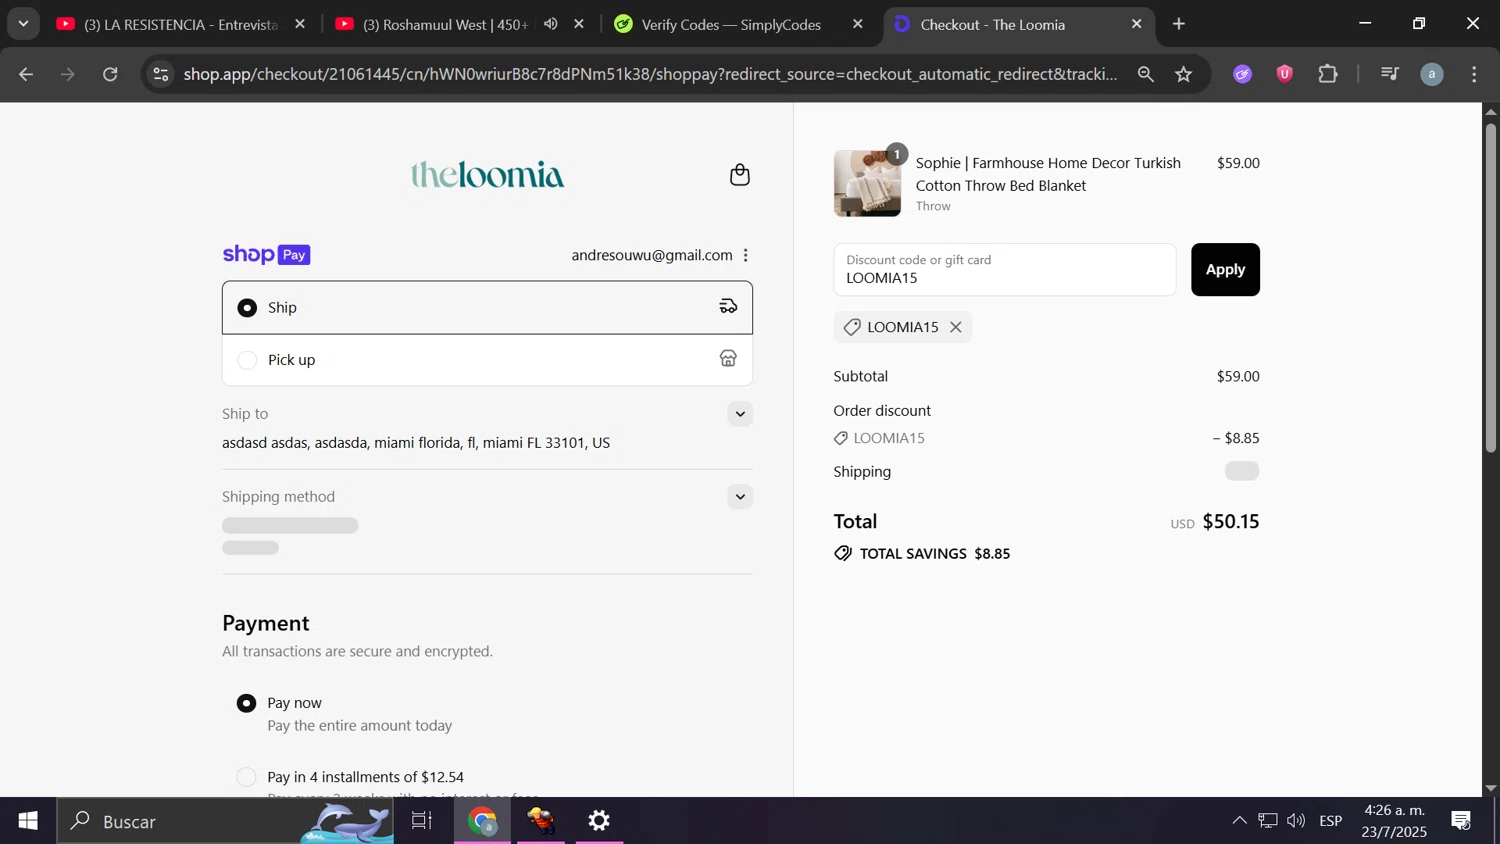Open the three-dot menu beside the email
The height and width of the screenshot is (844, 1500).
(746, 256)
